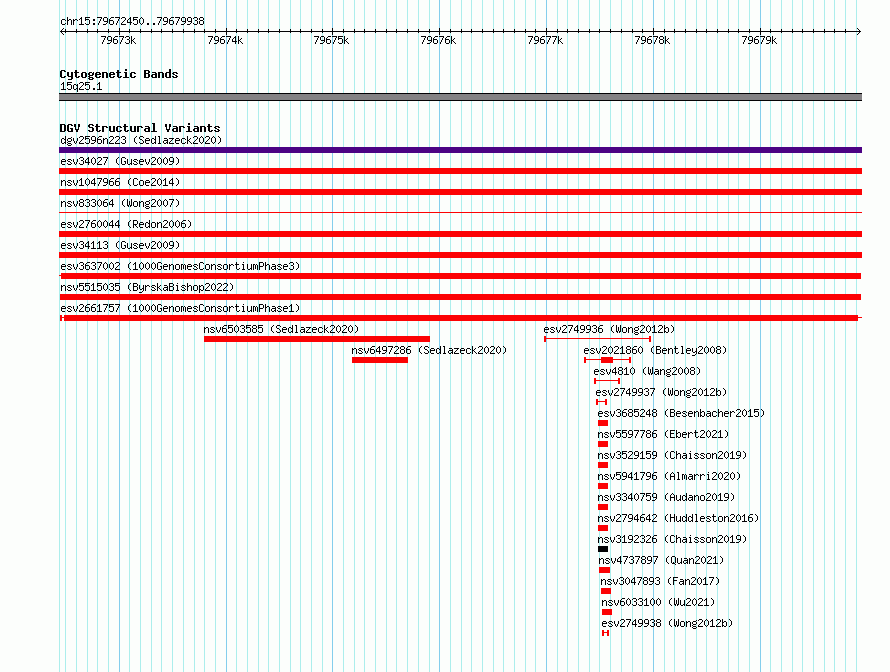Open the esv2760044 (Redon2006) variant label

pos(126,224)
